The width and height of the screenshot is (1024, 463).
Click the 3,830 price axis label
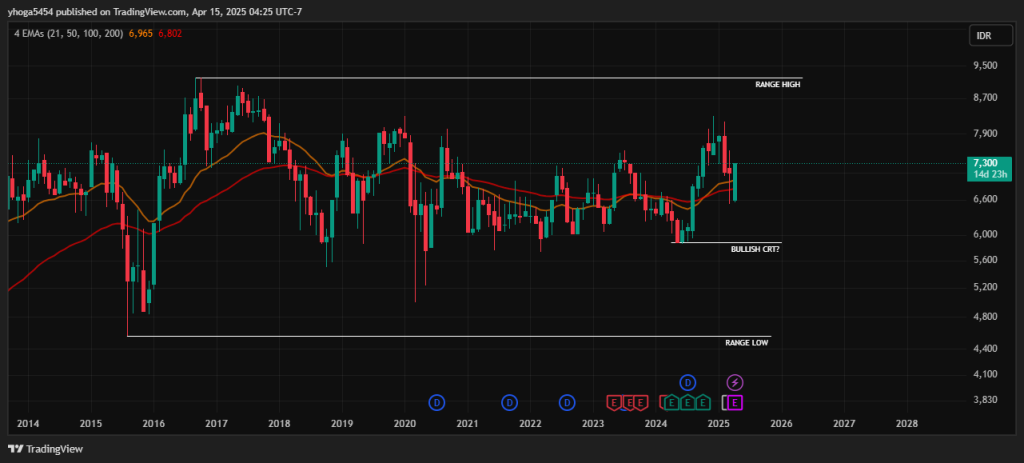[x=985, y=400]
